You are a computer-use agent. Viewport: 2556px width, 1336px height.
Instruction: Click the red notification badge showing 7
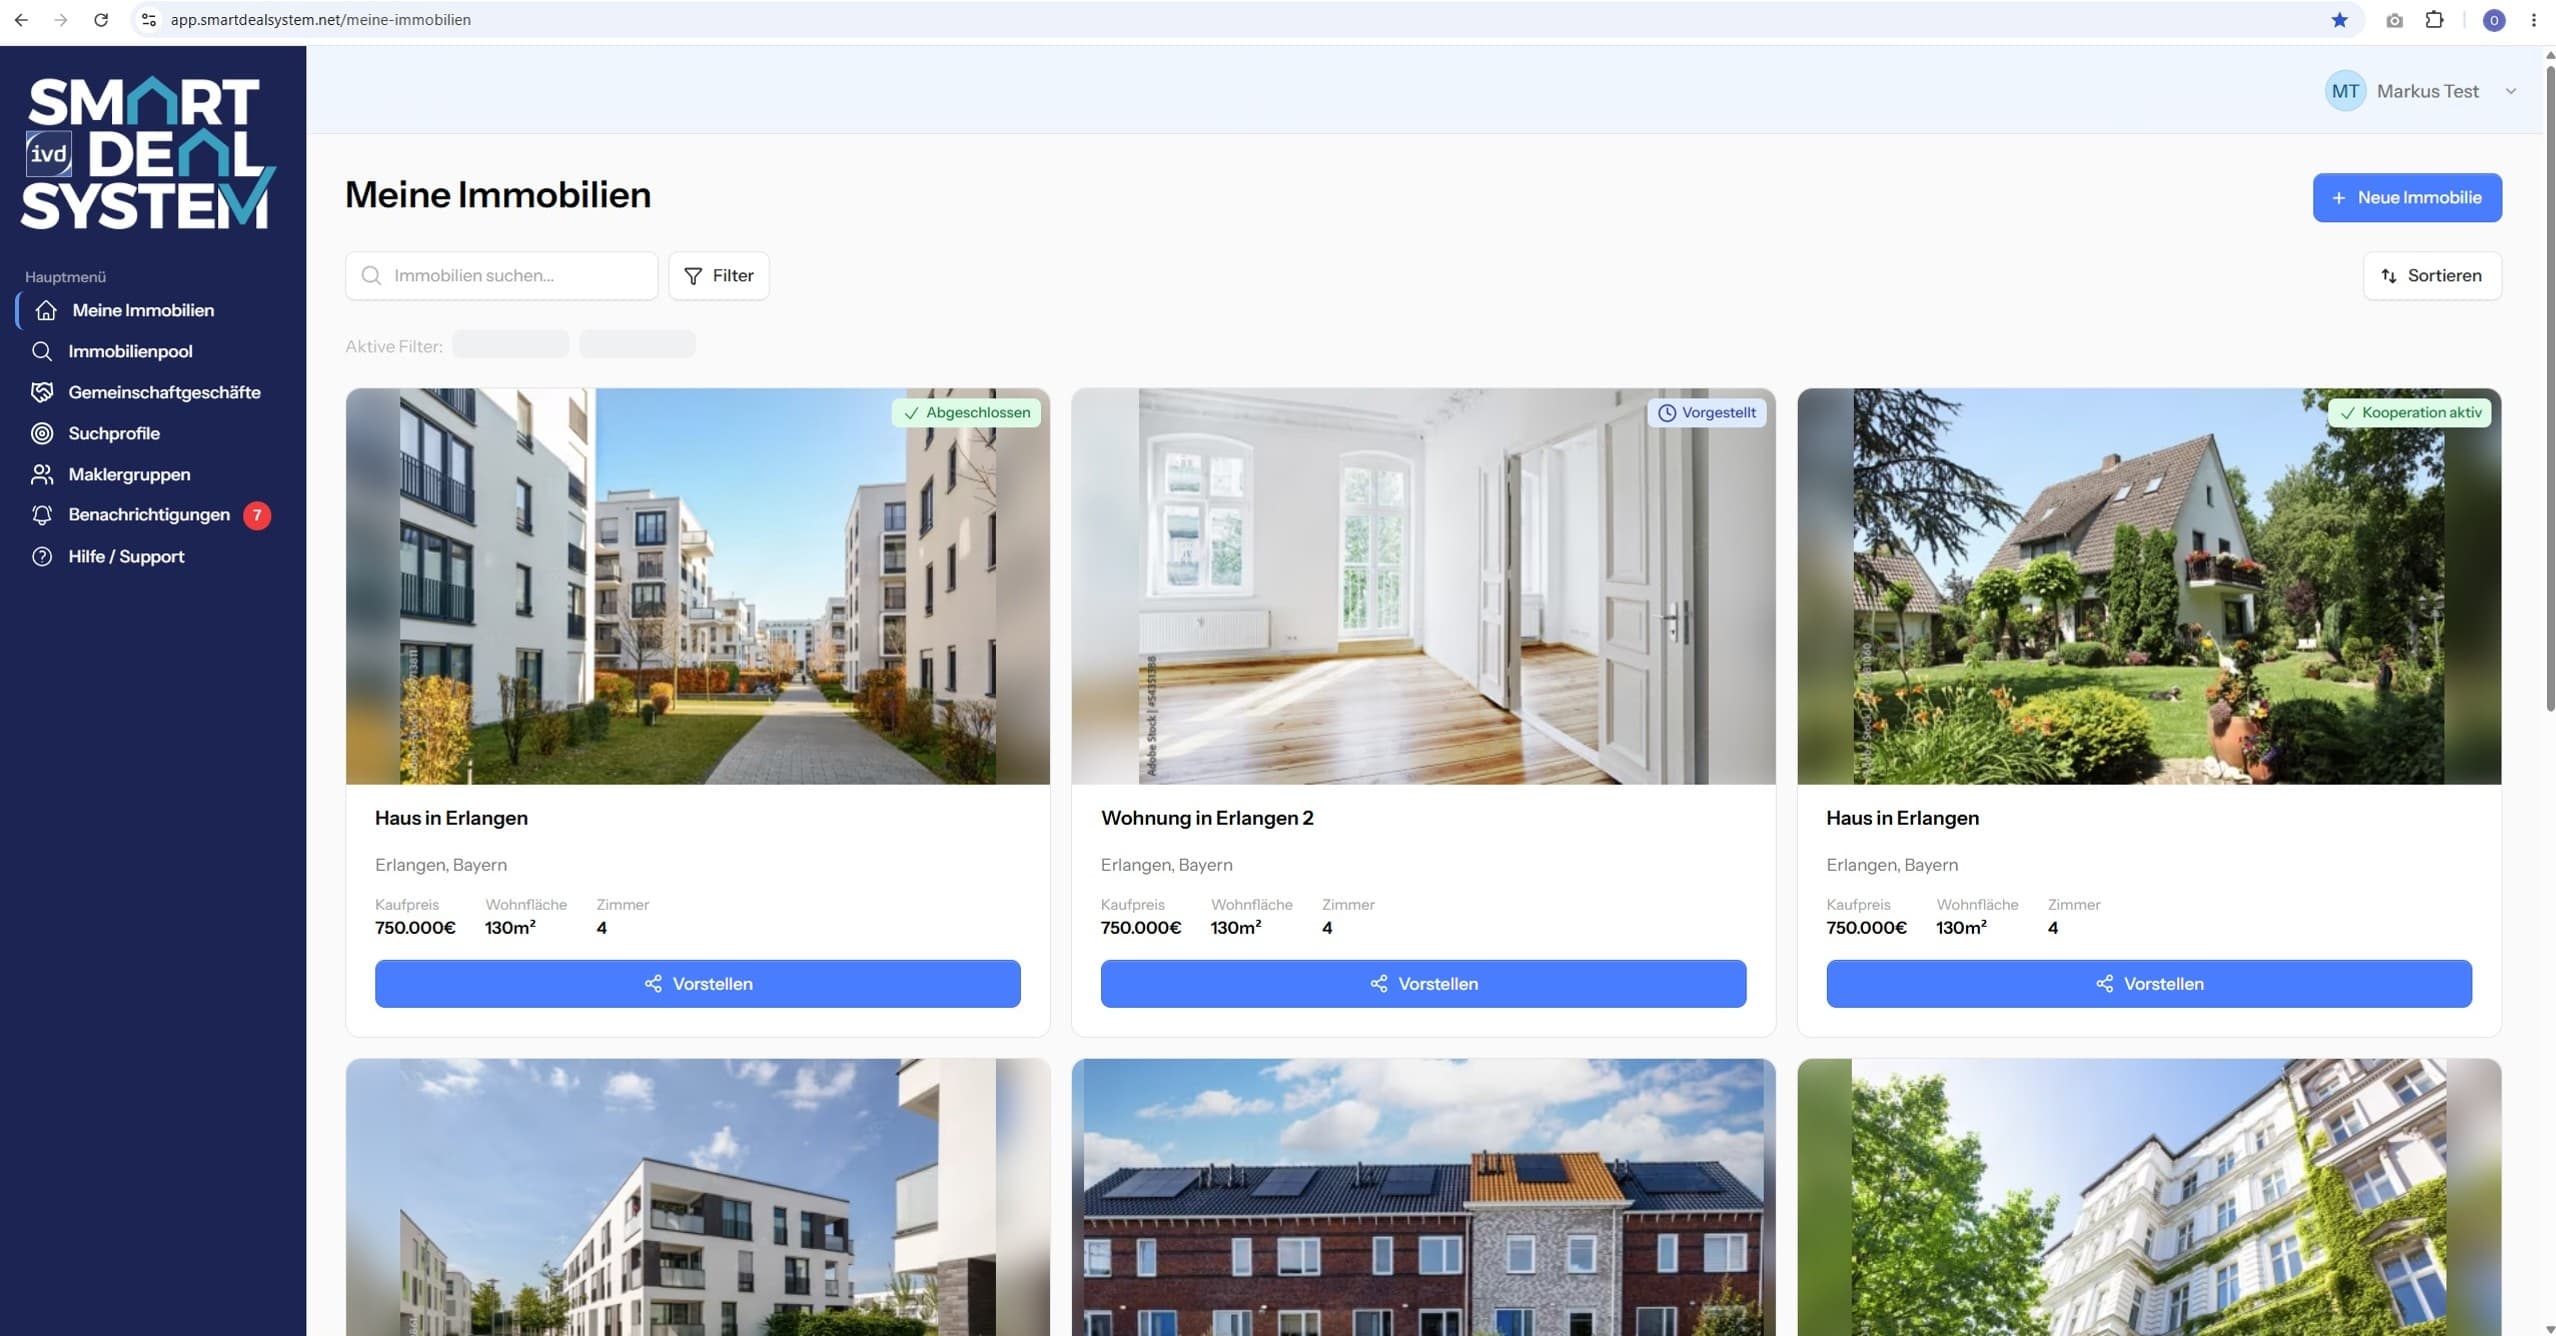(x=257, y=515)
